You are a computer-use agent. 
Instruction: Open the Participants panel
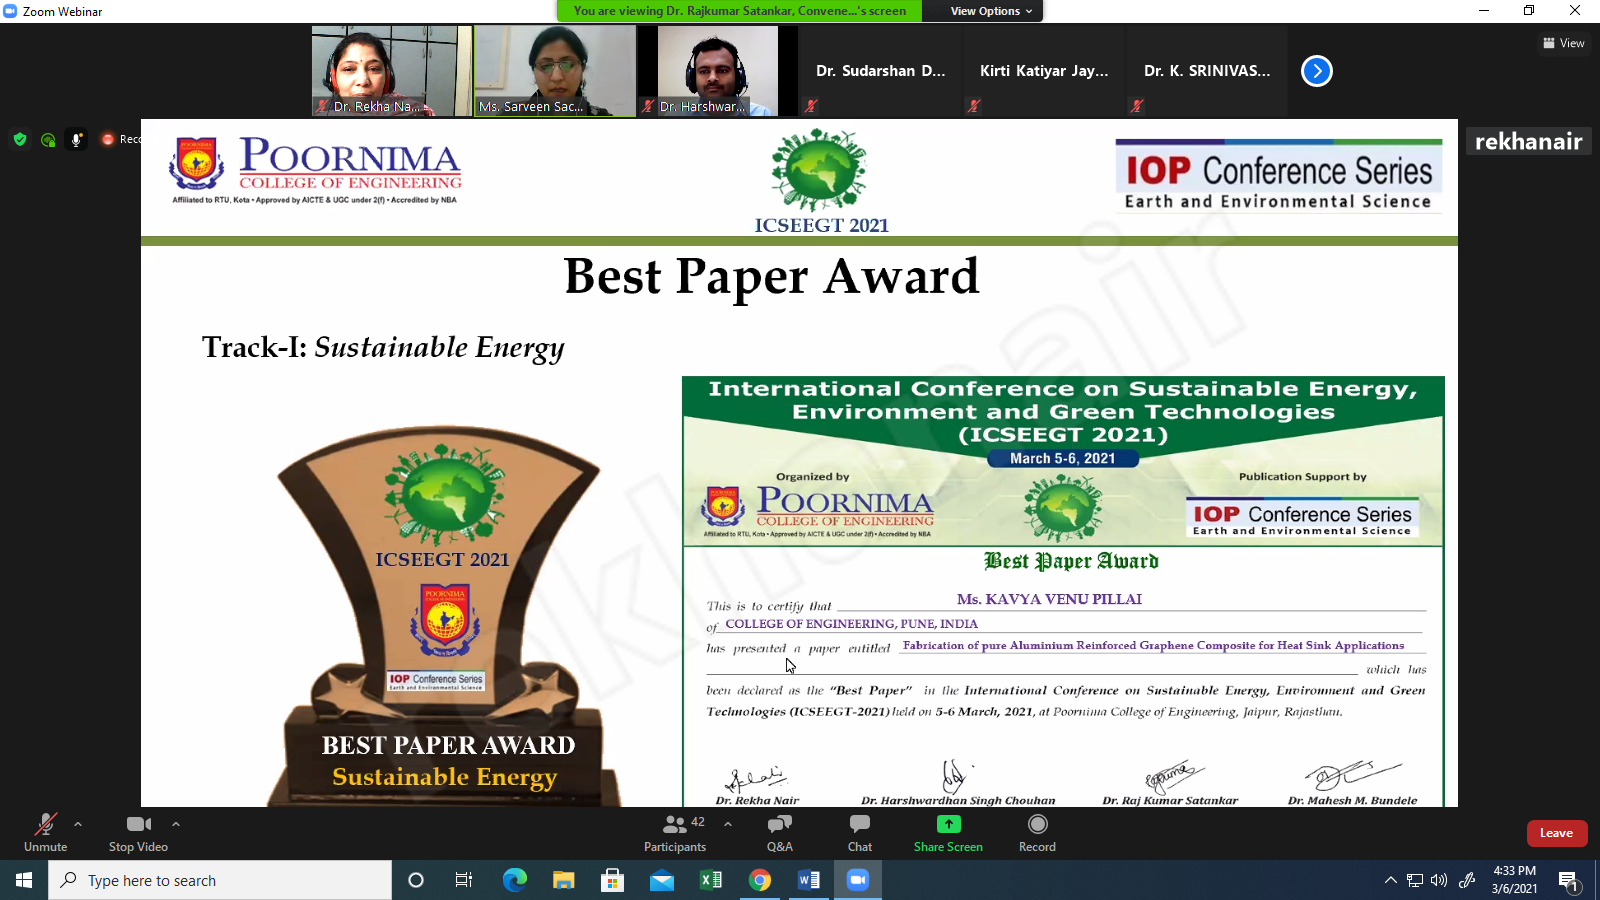(x=675, y=832)
